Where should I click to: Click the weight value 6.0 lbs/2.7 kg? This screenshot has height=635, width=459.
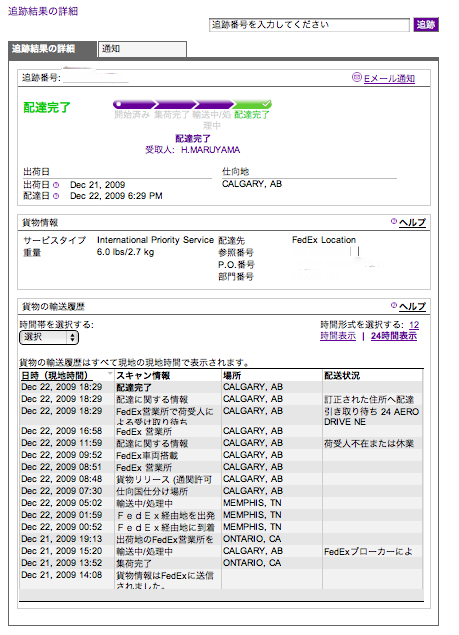pyautogui.click(x=125, y=252)
